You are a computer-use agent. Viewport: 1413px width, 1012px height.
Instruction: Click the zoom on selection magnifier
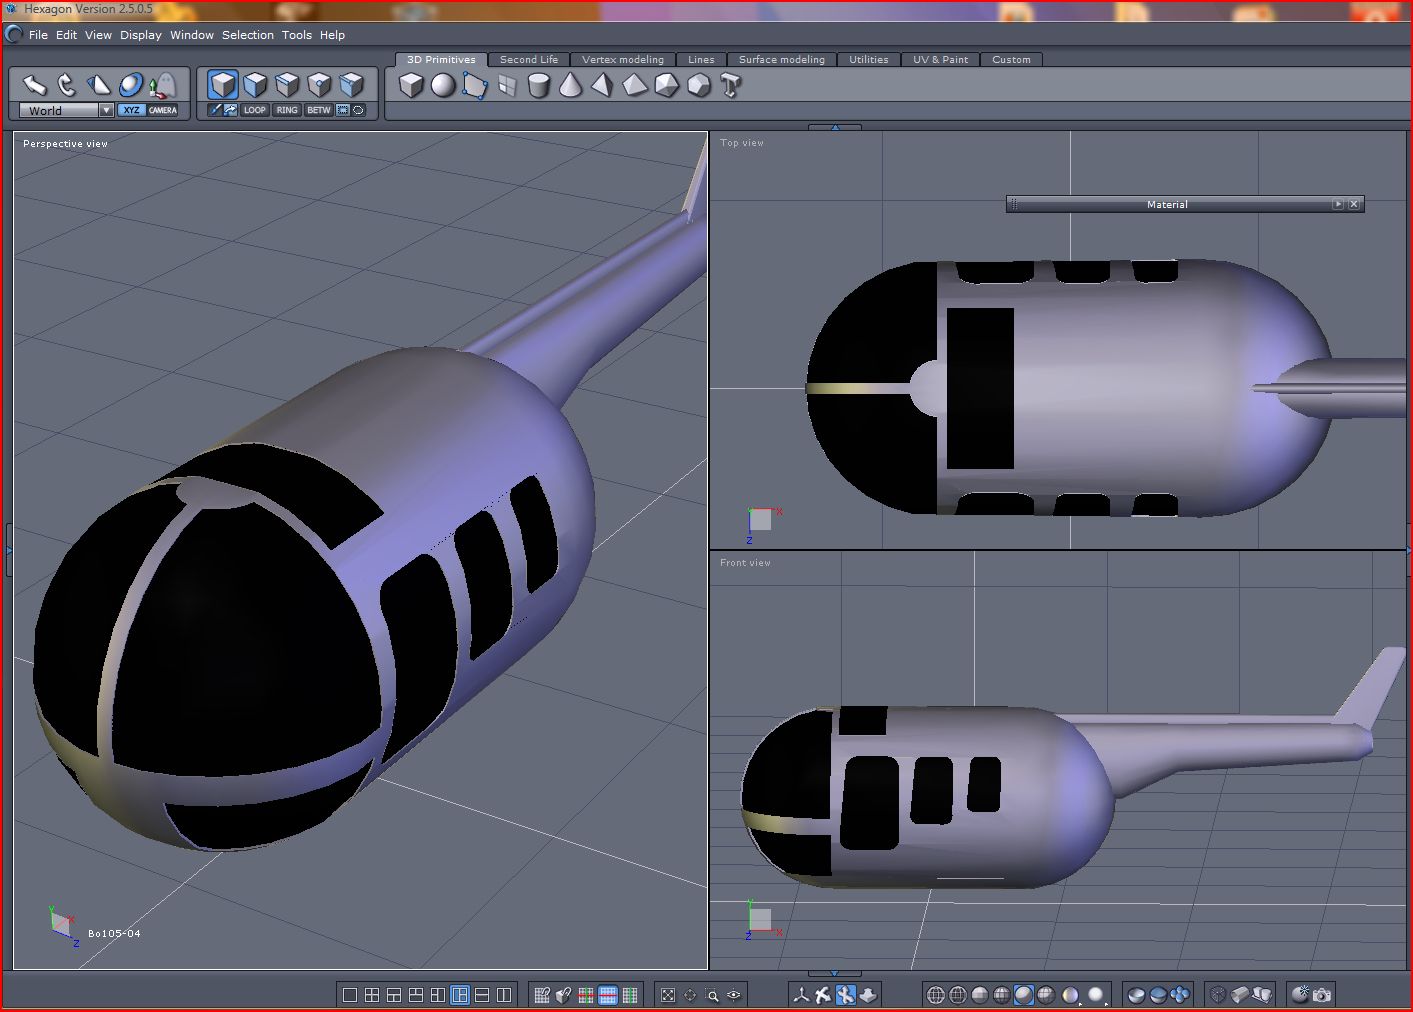712,995
